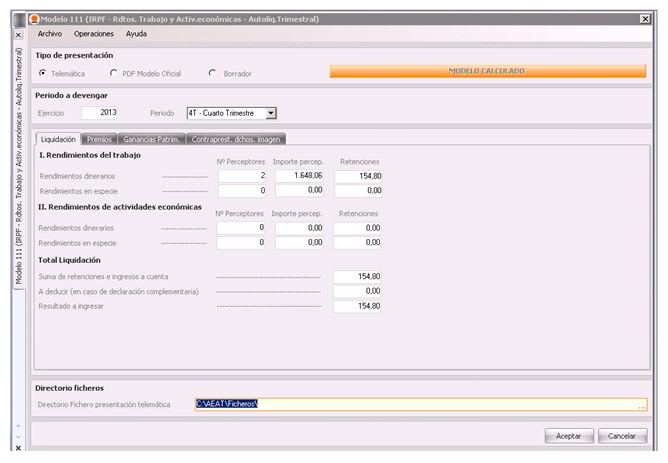Expand the Periodo dropdown list

270,113
